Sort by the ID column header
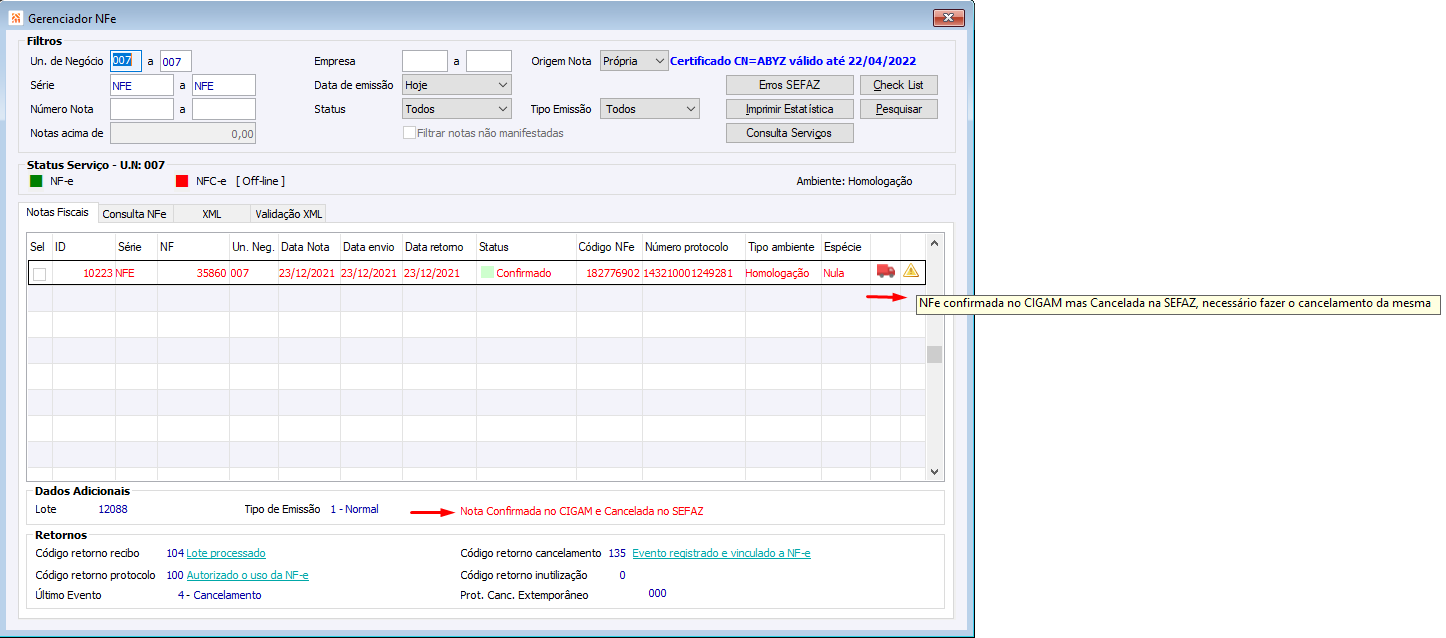 (83, 247)
